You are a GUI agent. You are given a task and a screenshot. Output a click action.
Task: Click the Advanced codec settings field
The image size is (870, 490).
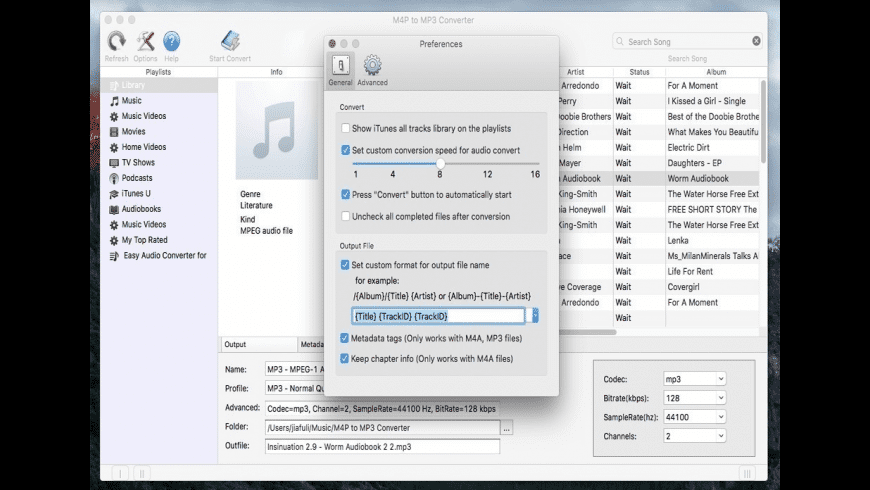tap(382, 409)
